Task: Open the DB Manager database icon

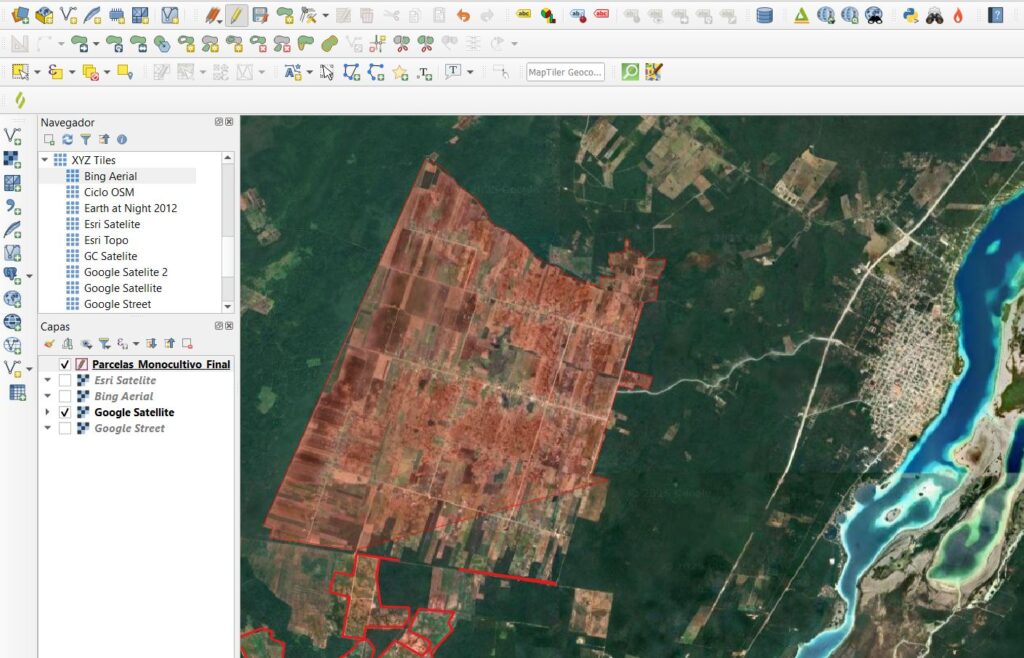Action: pyautogui.click(x=764, y=15)
